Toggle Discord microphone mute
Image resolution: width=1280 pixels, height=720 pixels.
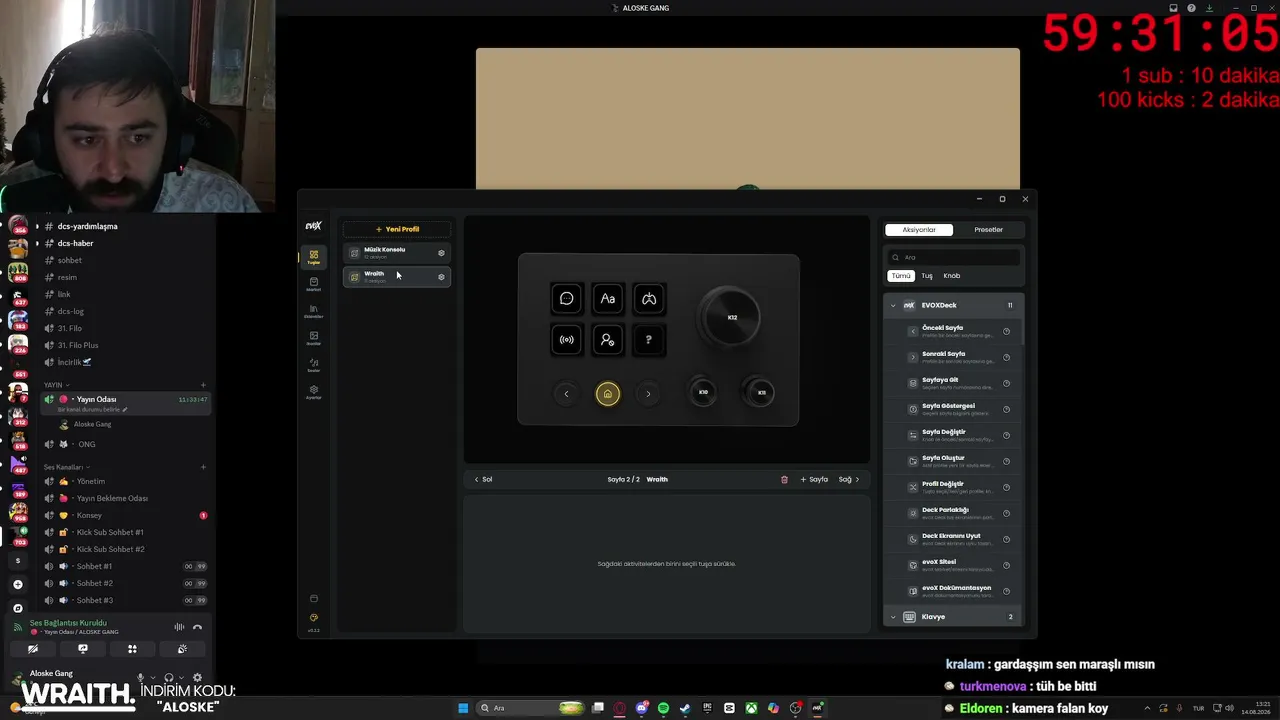[x=140, y=678]
